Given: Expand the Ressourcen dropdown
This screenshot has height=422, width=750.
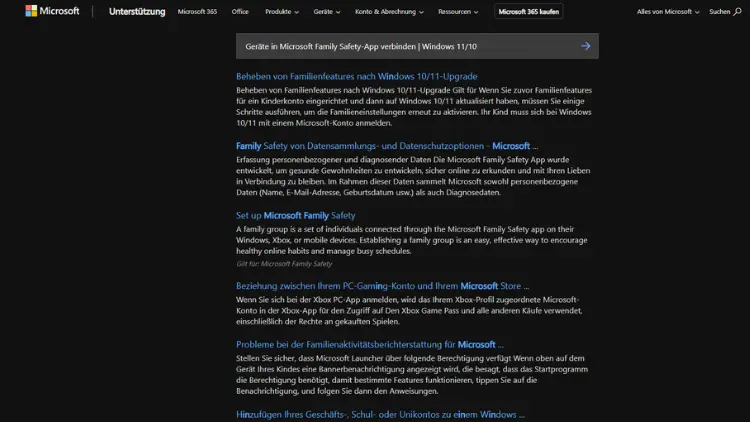Looking at the screenshot, I should click(458, 11).
